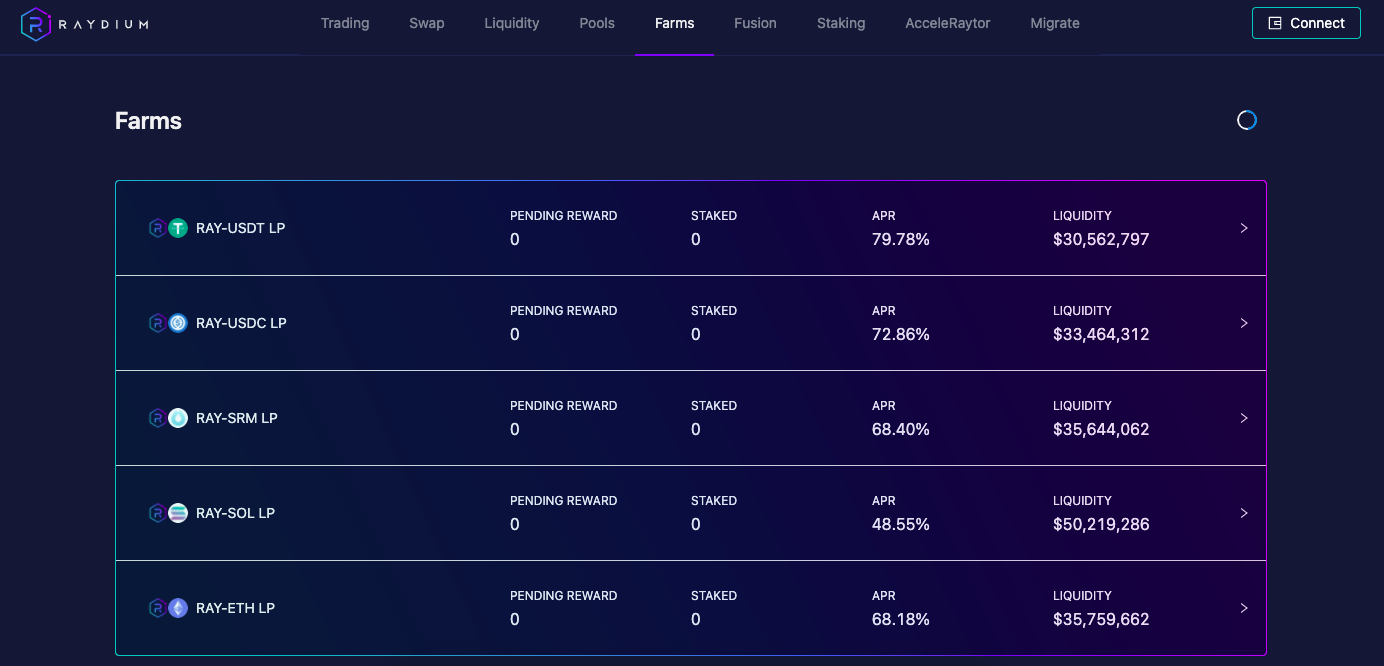Click the RAY token icon in RAY-USDT row
Screen dimensions: 1384x666
[x=157, y=228]
